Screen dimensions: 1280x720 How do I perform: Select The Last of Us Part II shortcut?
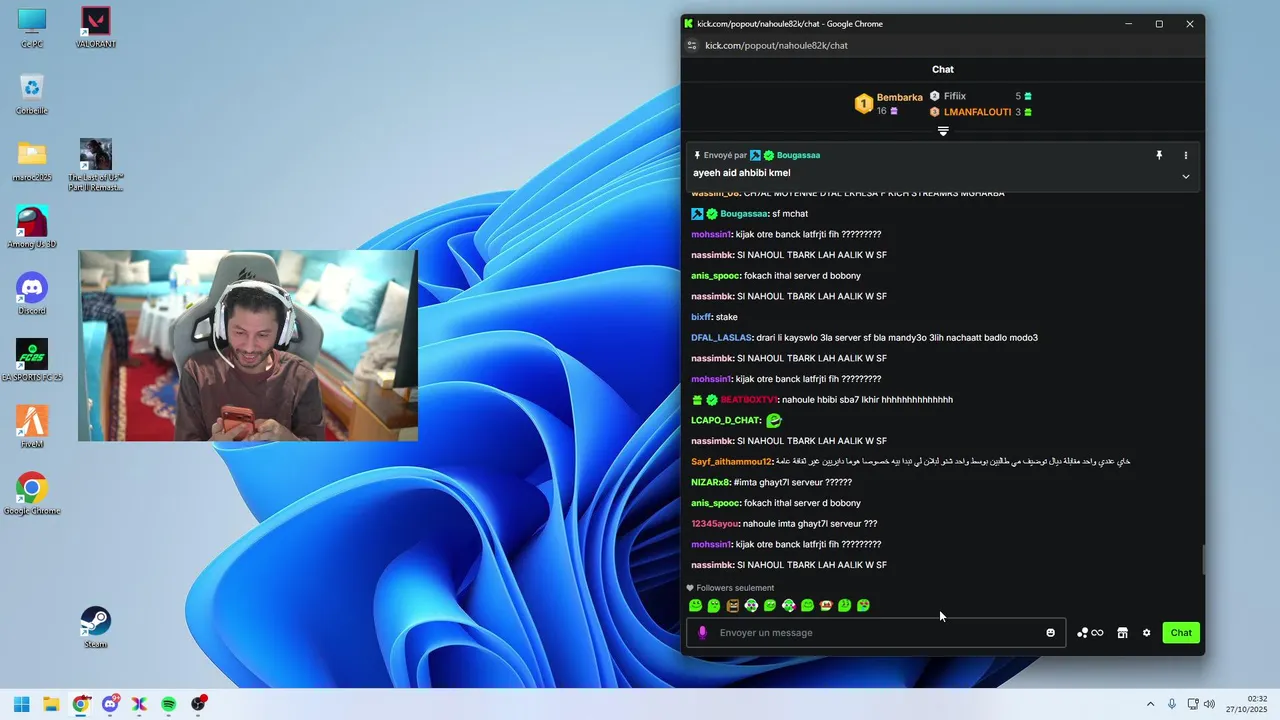(96, 165)
